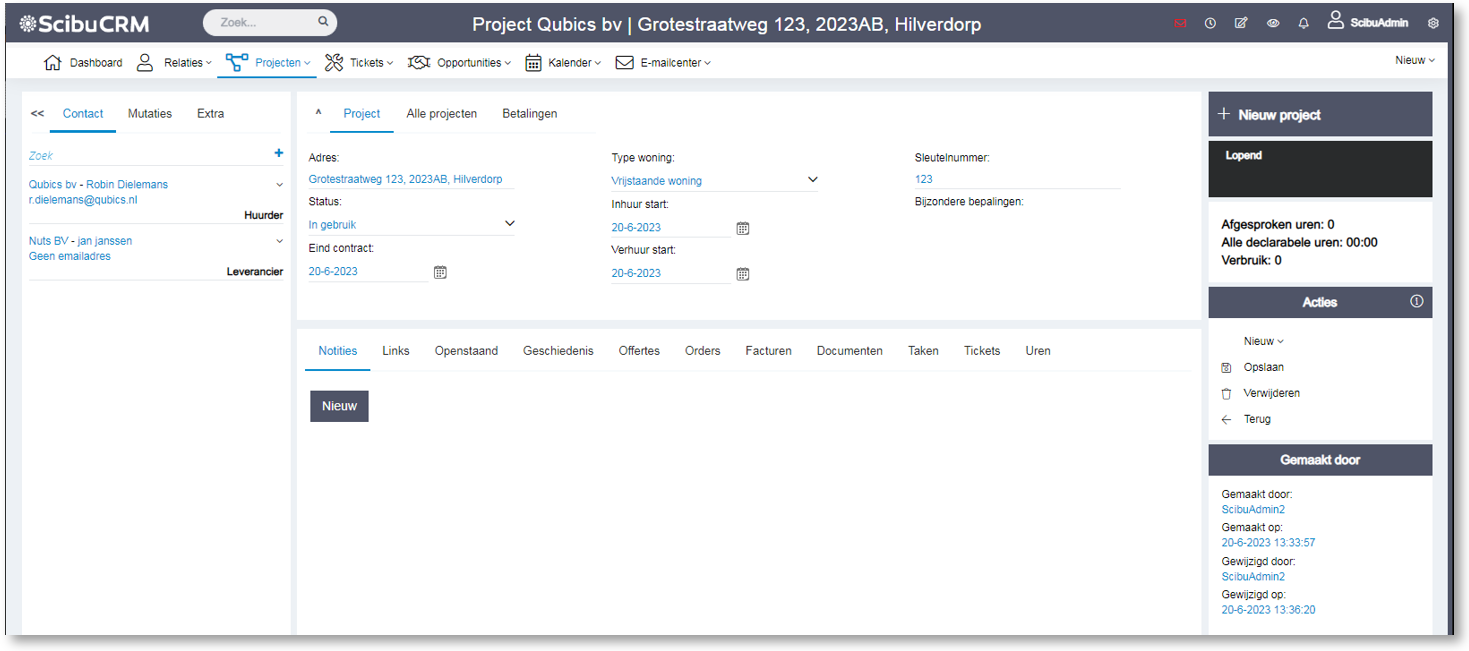Screen dimensions: 1469x651
Task: Open the E-mailcenter menu
Action: pyautogui.click(x=663, y=62)
